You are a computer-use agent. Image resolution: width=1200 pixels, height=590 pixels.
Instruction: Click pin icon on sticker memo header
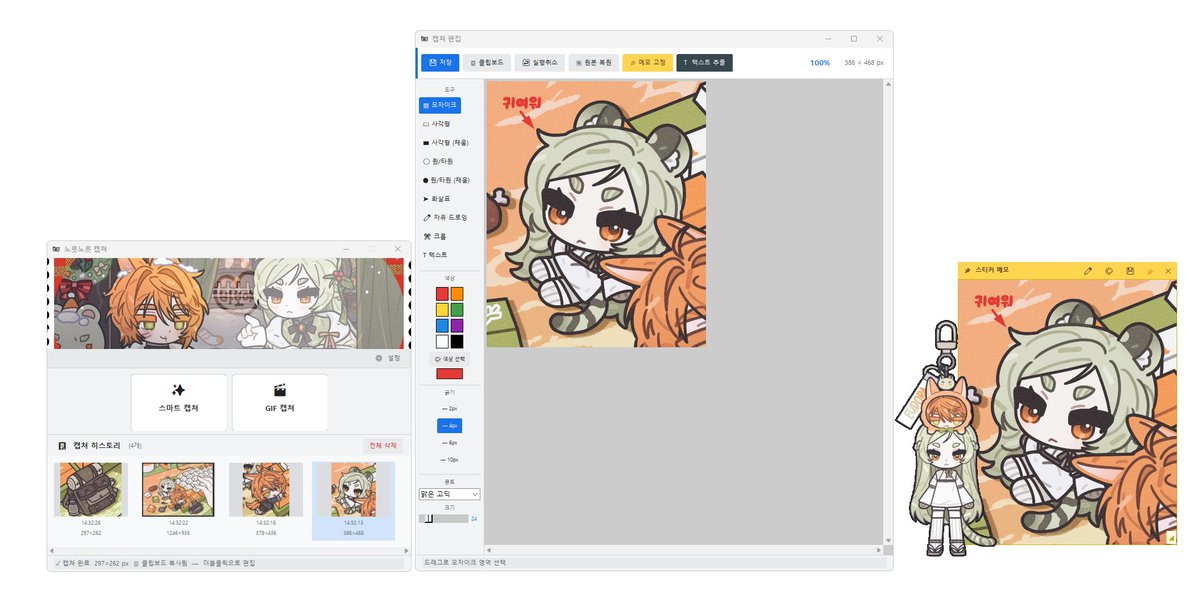tap(1150, 271)
